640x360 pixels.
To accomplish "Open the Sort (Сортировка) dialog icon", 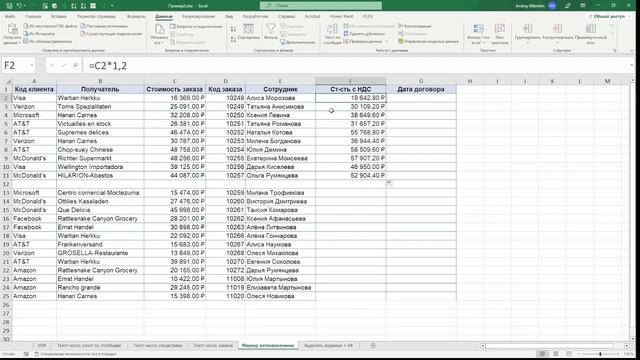I will tap(249, 29).
